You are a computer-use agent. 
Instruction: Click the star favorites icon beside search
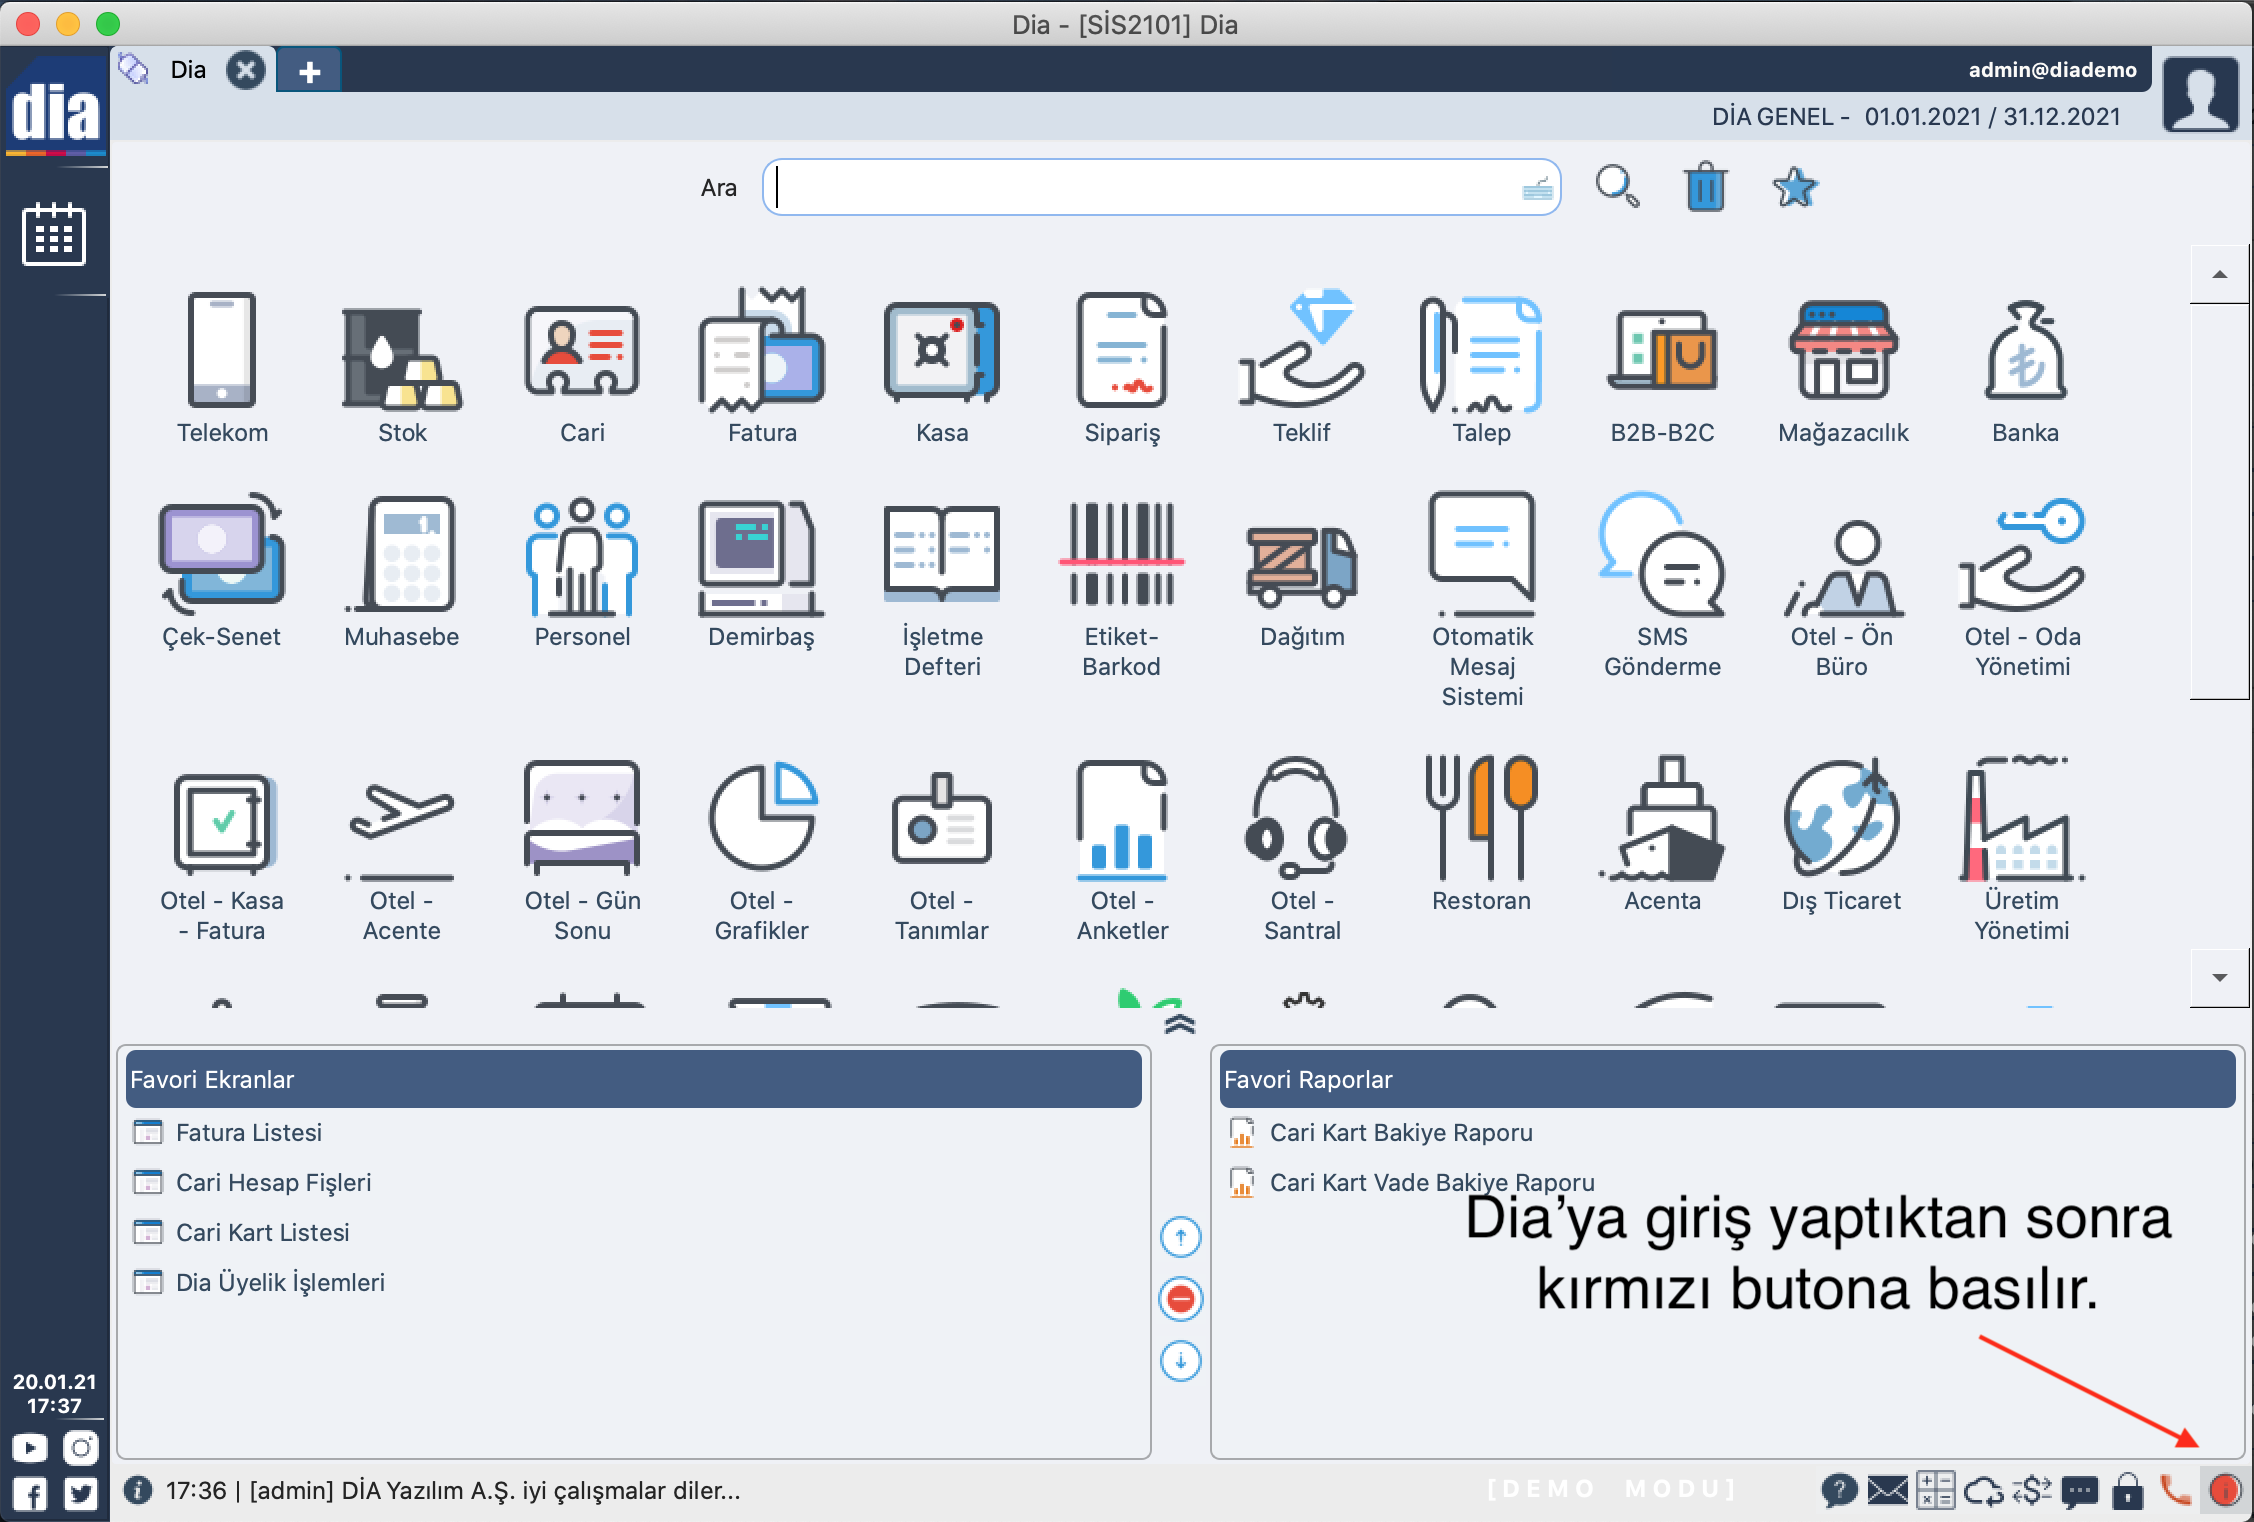point(1794,187)
